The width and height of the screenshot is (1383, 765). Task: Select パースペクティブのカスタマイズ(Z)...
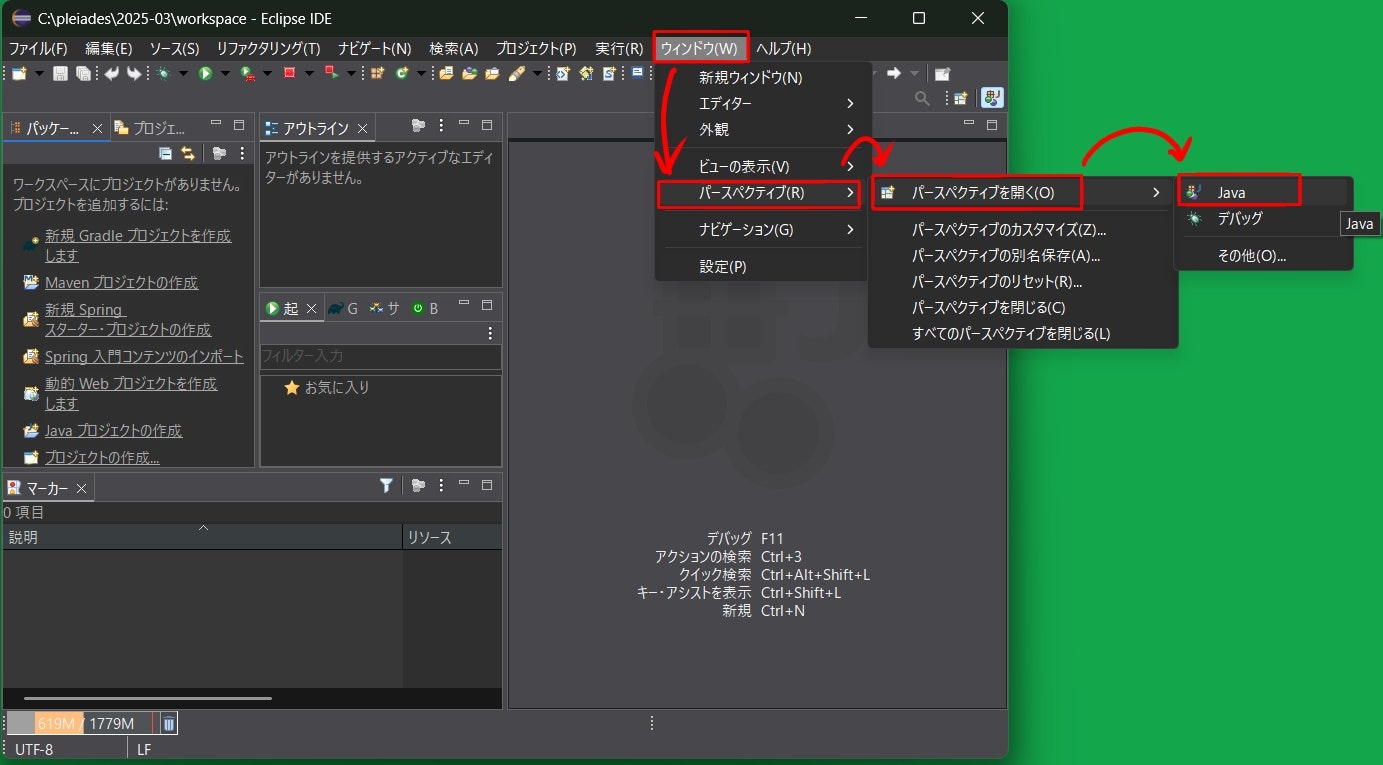pyautogui.click(x=1023, y=229)
